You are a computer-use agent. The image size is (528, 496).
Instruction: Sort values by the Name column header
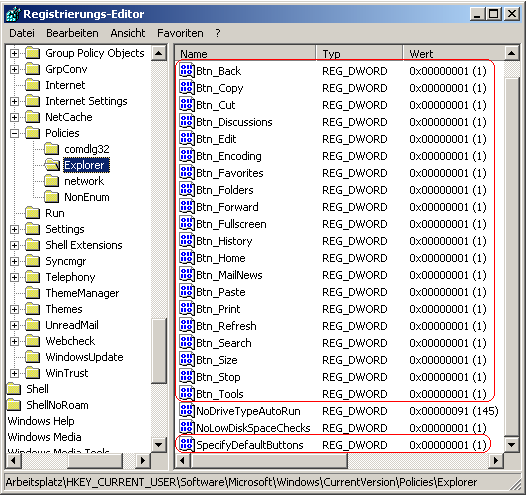point(245,53)
